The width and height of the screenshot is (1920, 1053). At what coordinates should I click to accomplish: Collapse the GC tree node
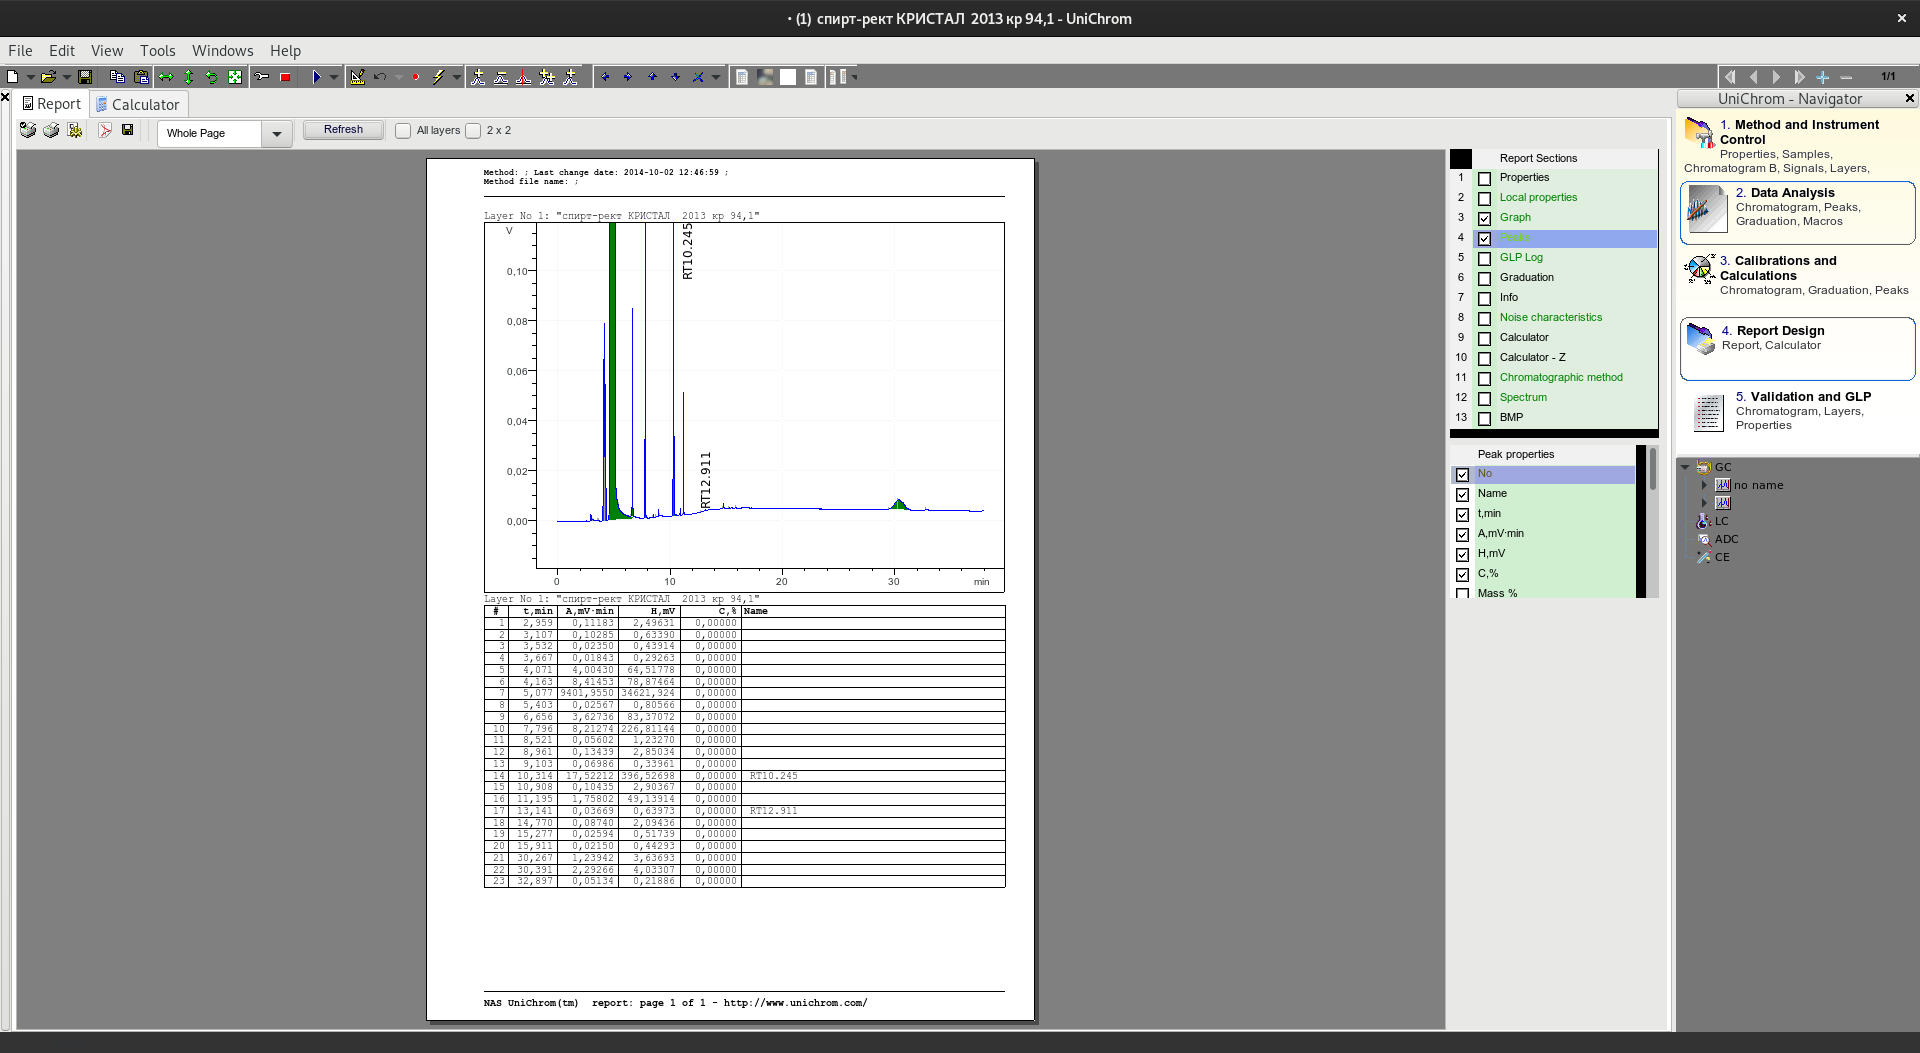1685,467
